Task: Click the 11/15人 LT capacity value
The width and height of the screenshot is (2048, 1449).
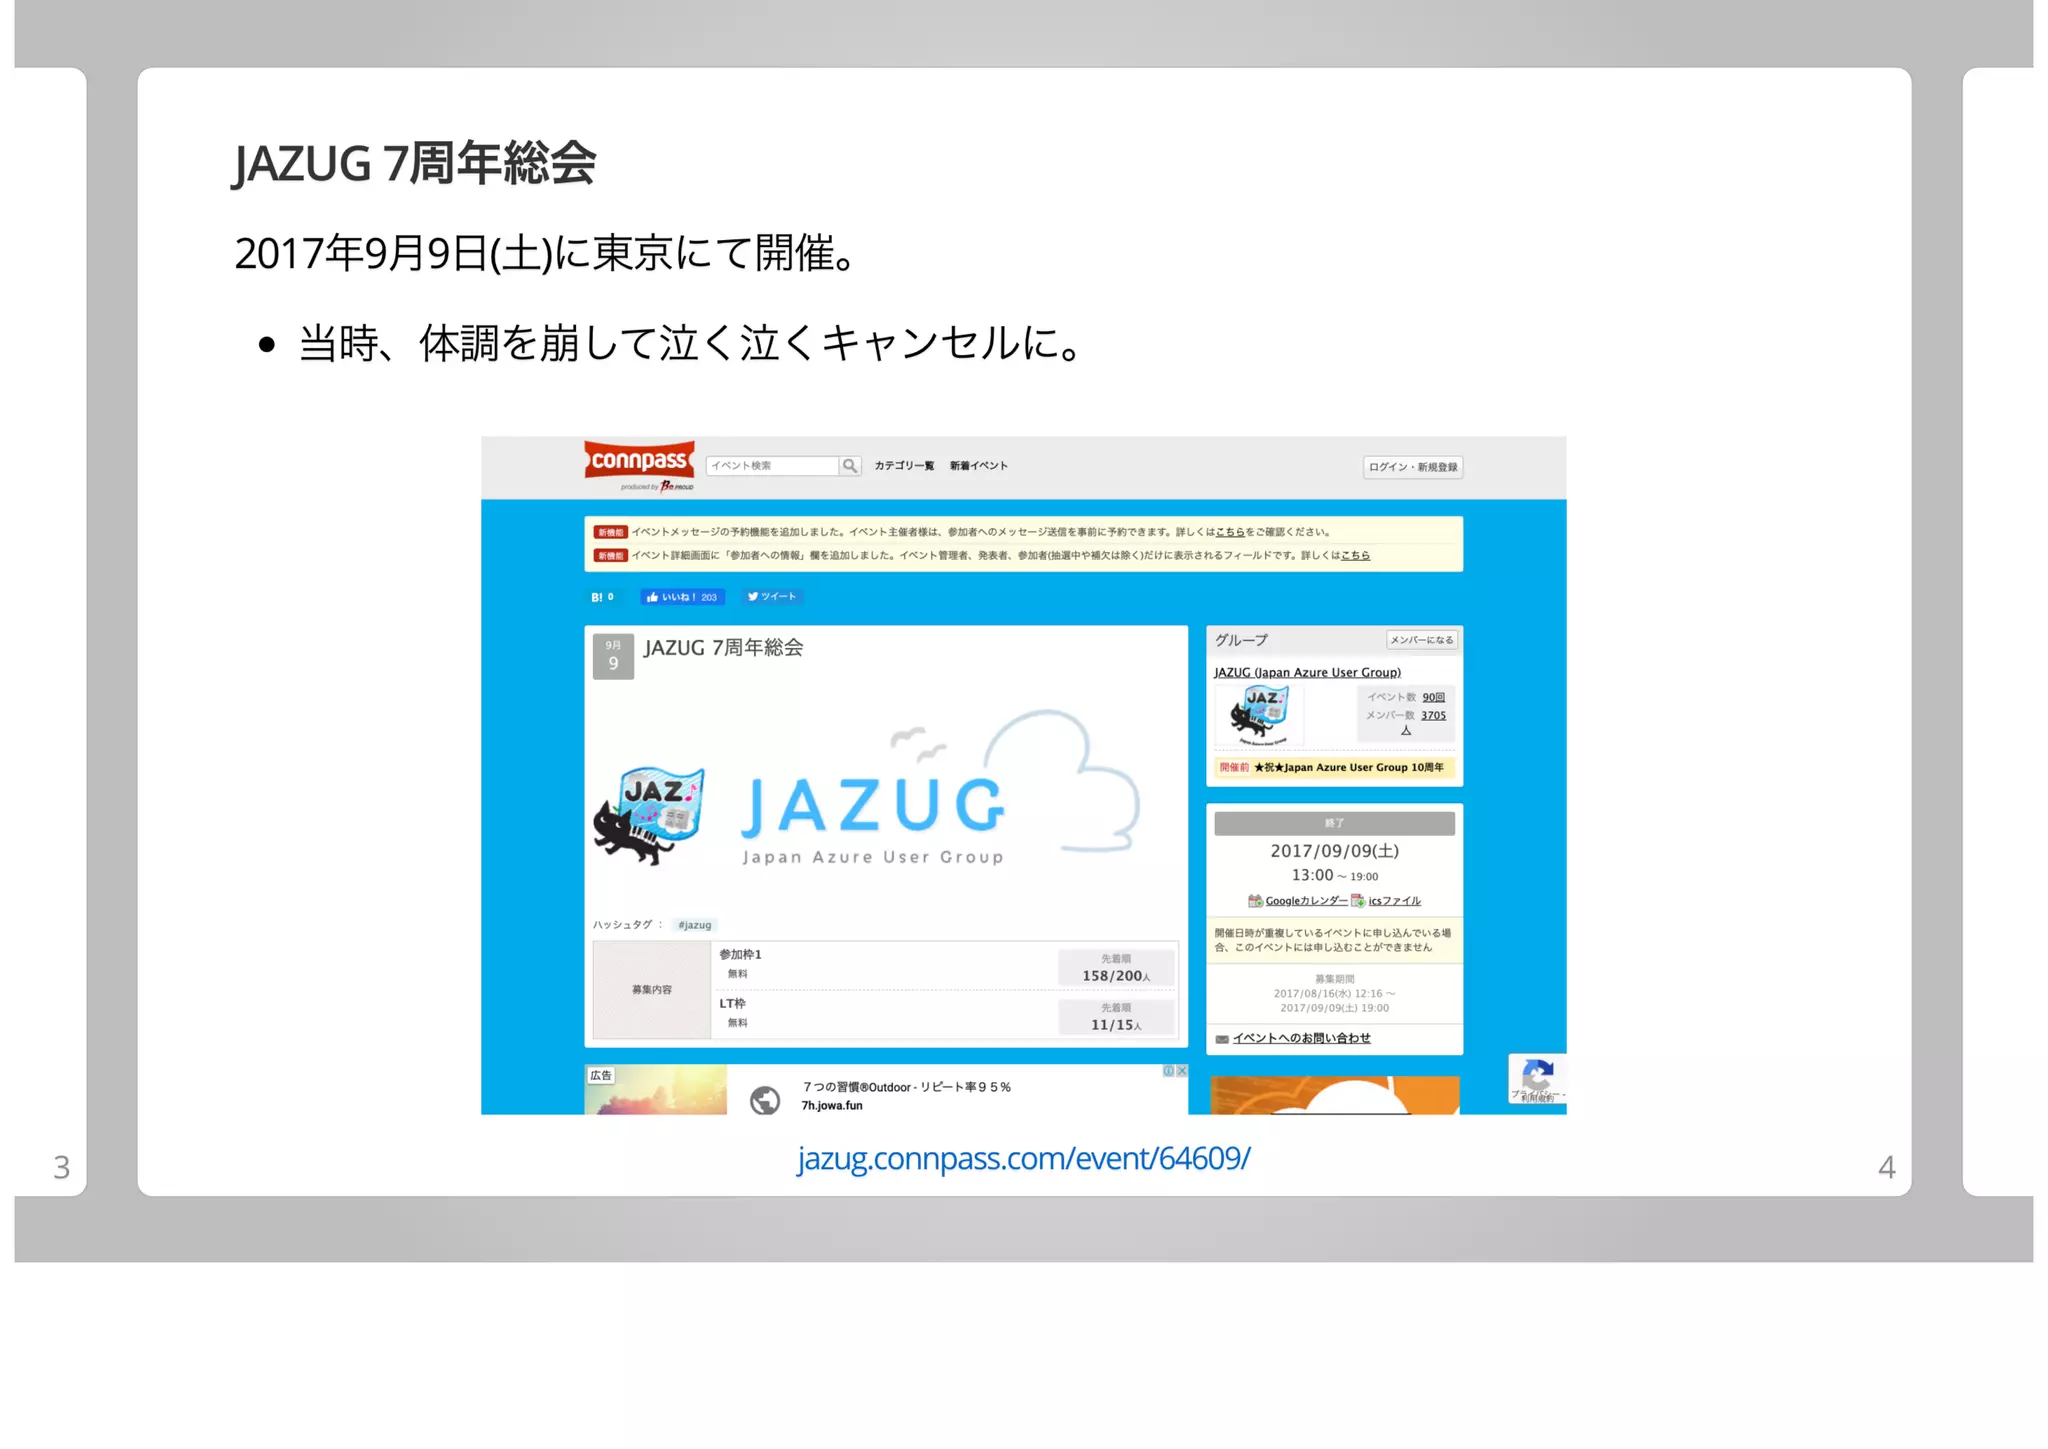Action: coord(1115,1024)
